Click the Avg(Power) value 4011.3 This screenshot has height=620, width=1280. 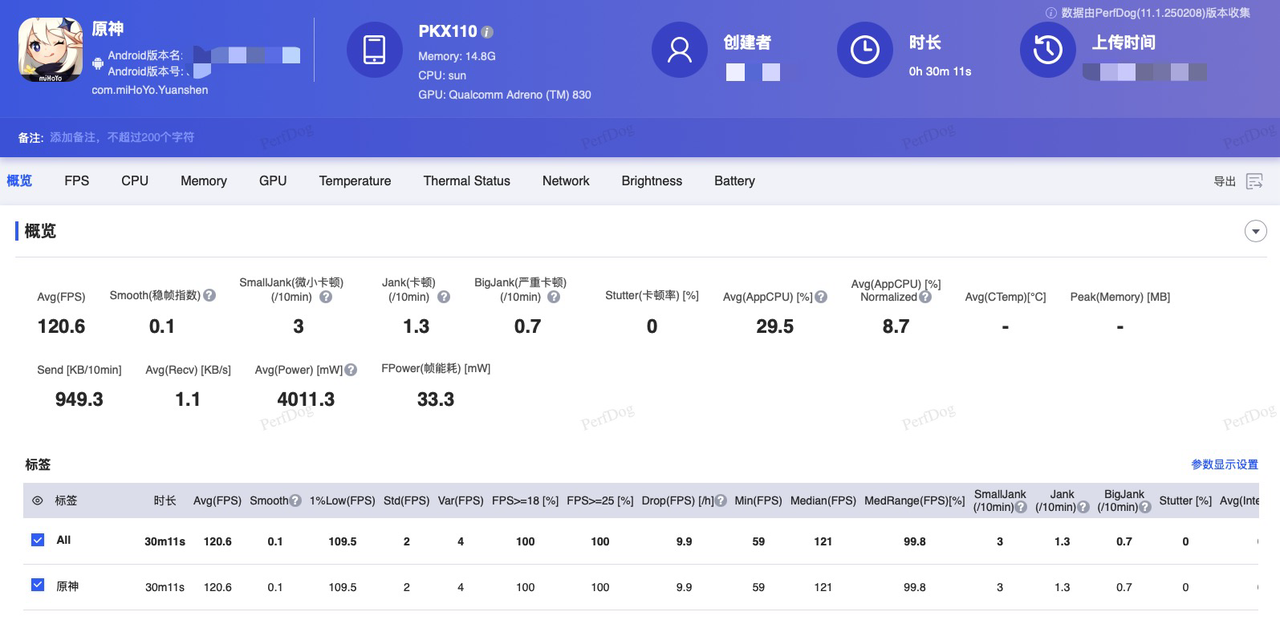[306, 399]
